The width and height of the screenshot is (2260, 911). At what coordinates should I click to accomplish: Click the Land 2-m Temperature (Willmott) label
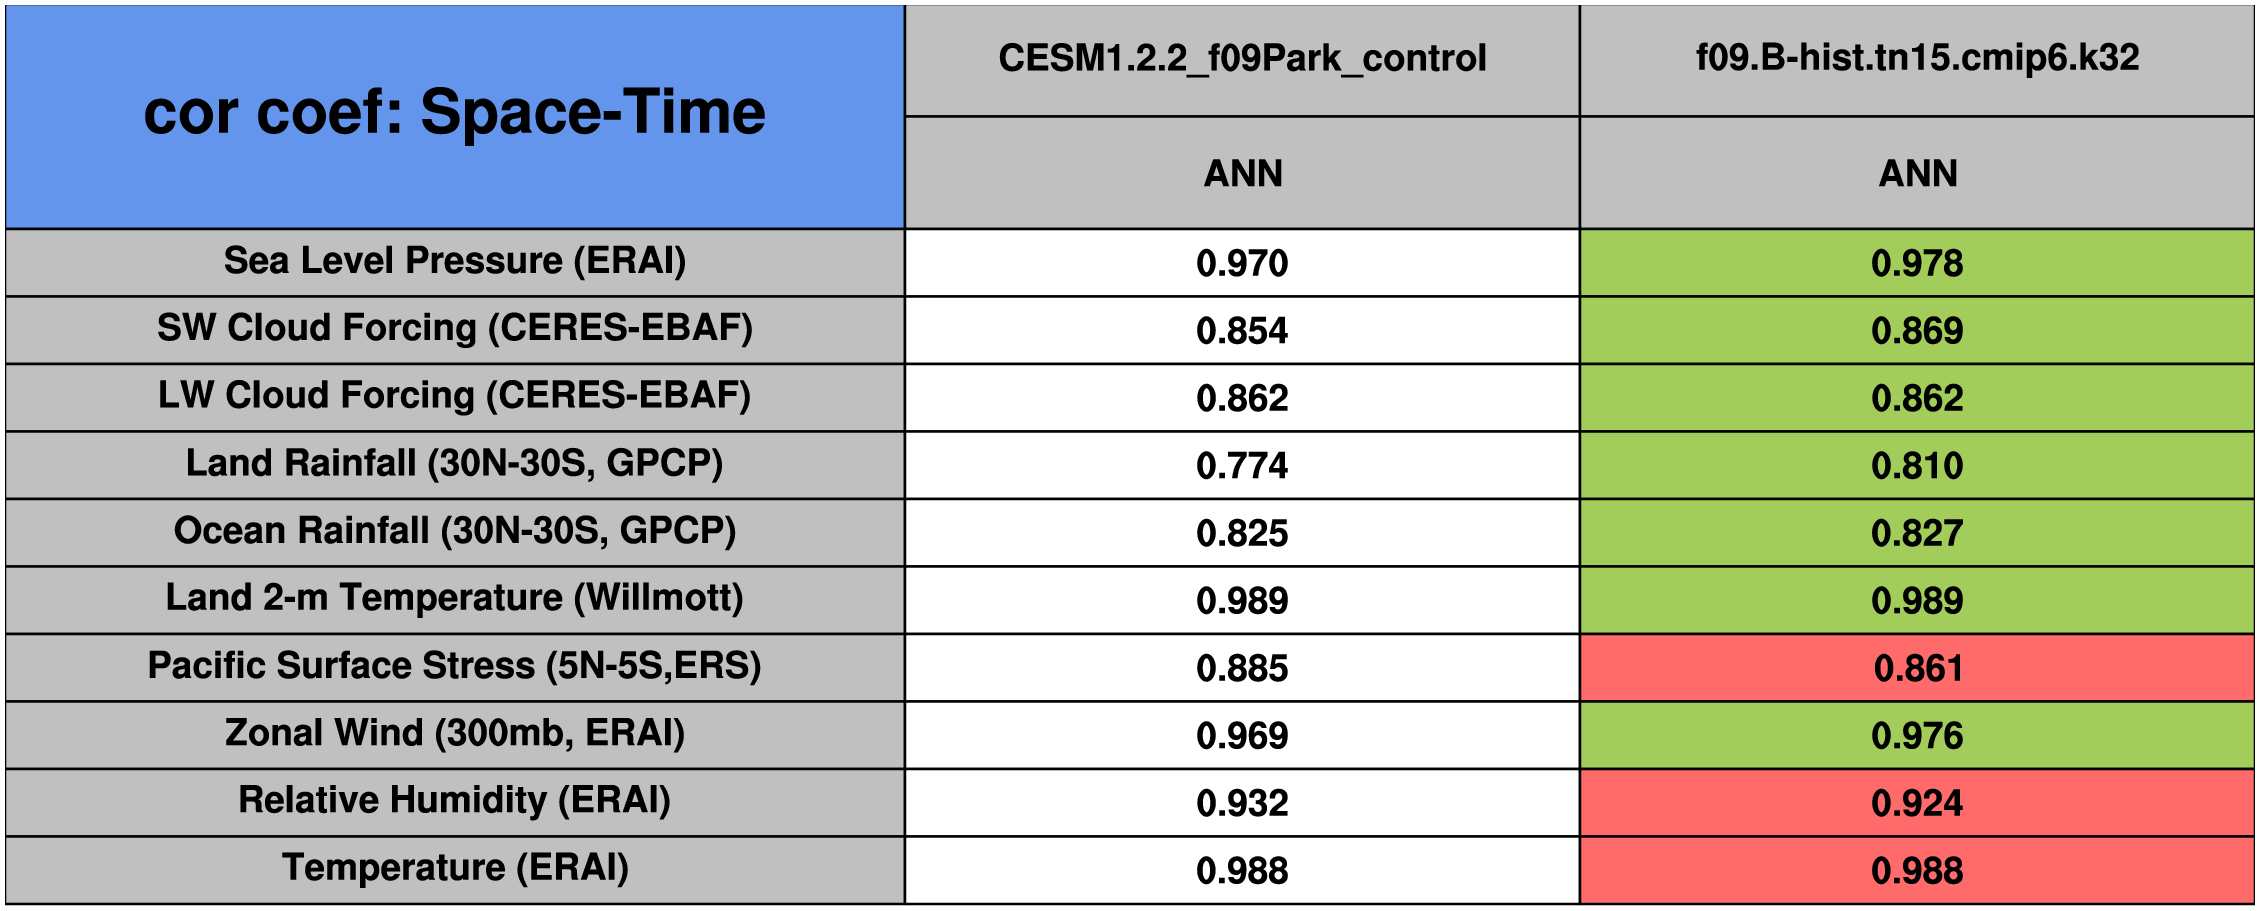(x=455, y=598)
